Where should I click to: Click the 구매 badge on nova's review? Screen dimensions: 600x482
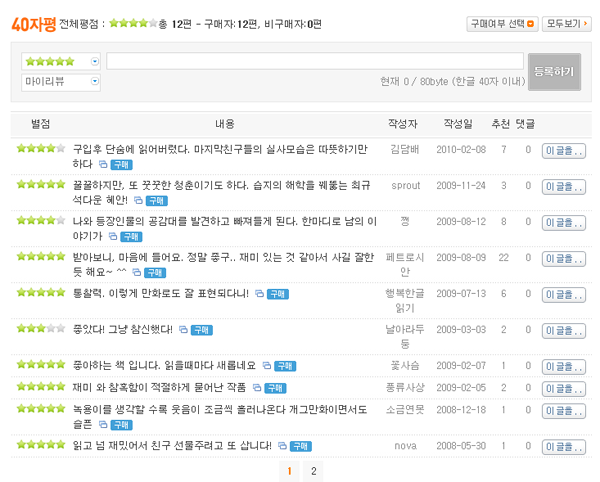pos(301,446)
